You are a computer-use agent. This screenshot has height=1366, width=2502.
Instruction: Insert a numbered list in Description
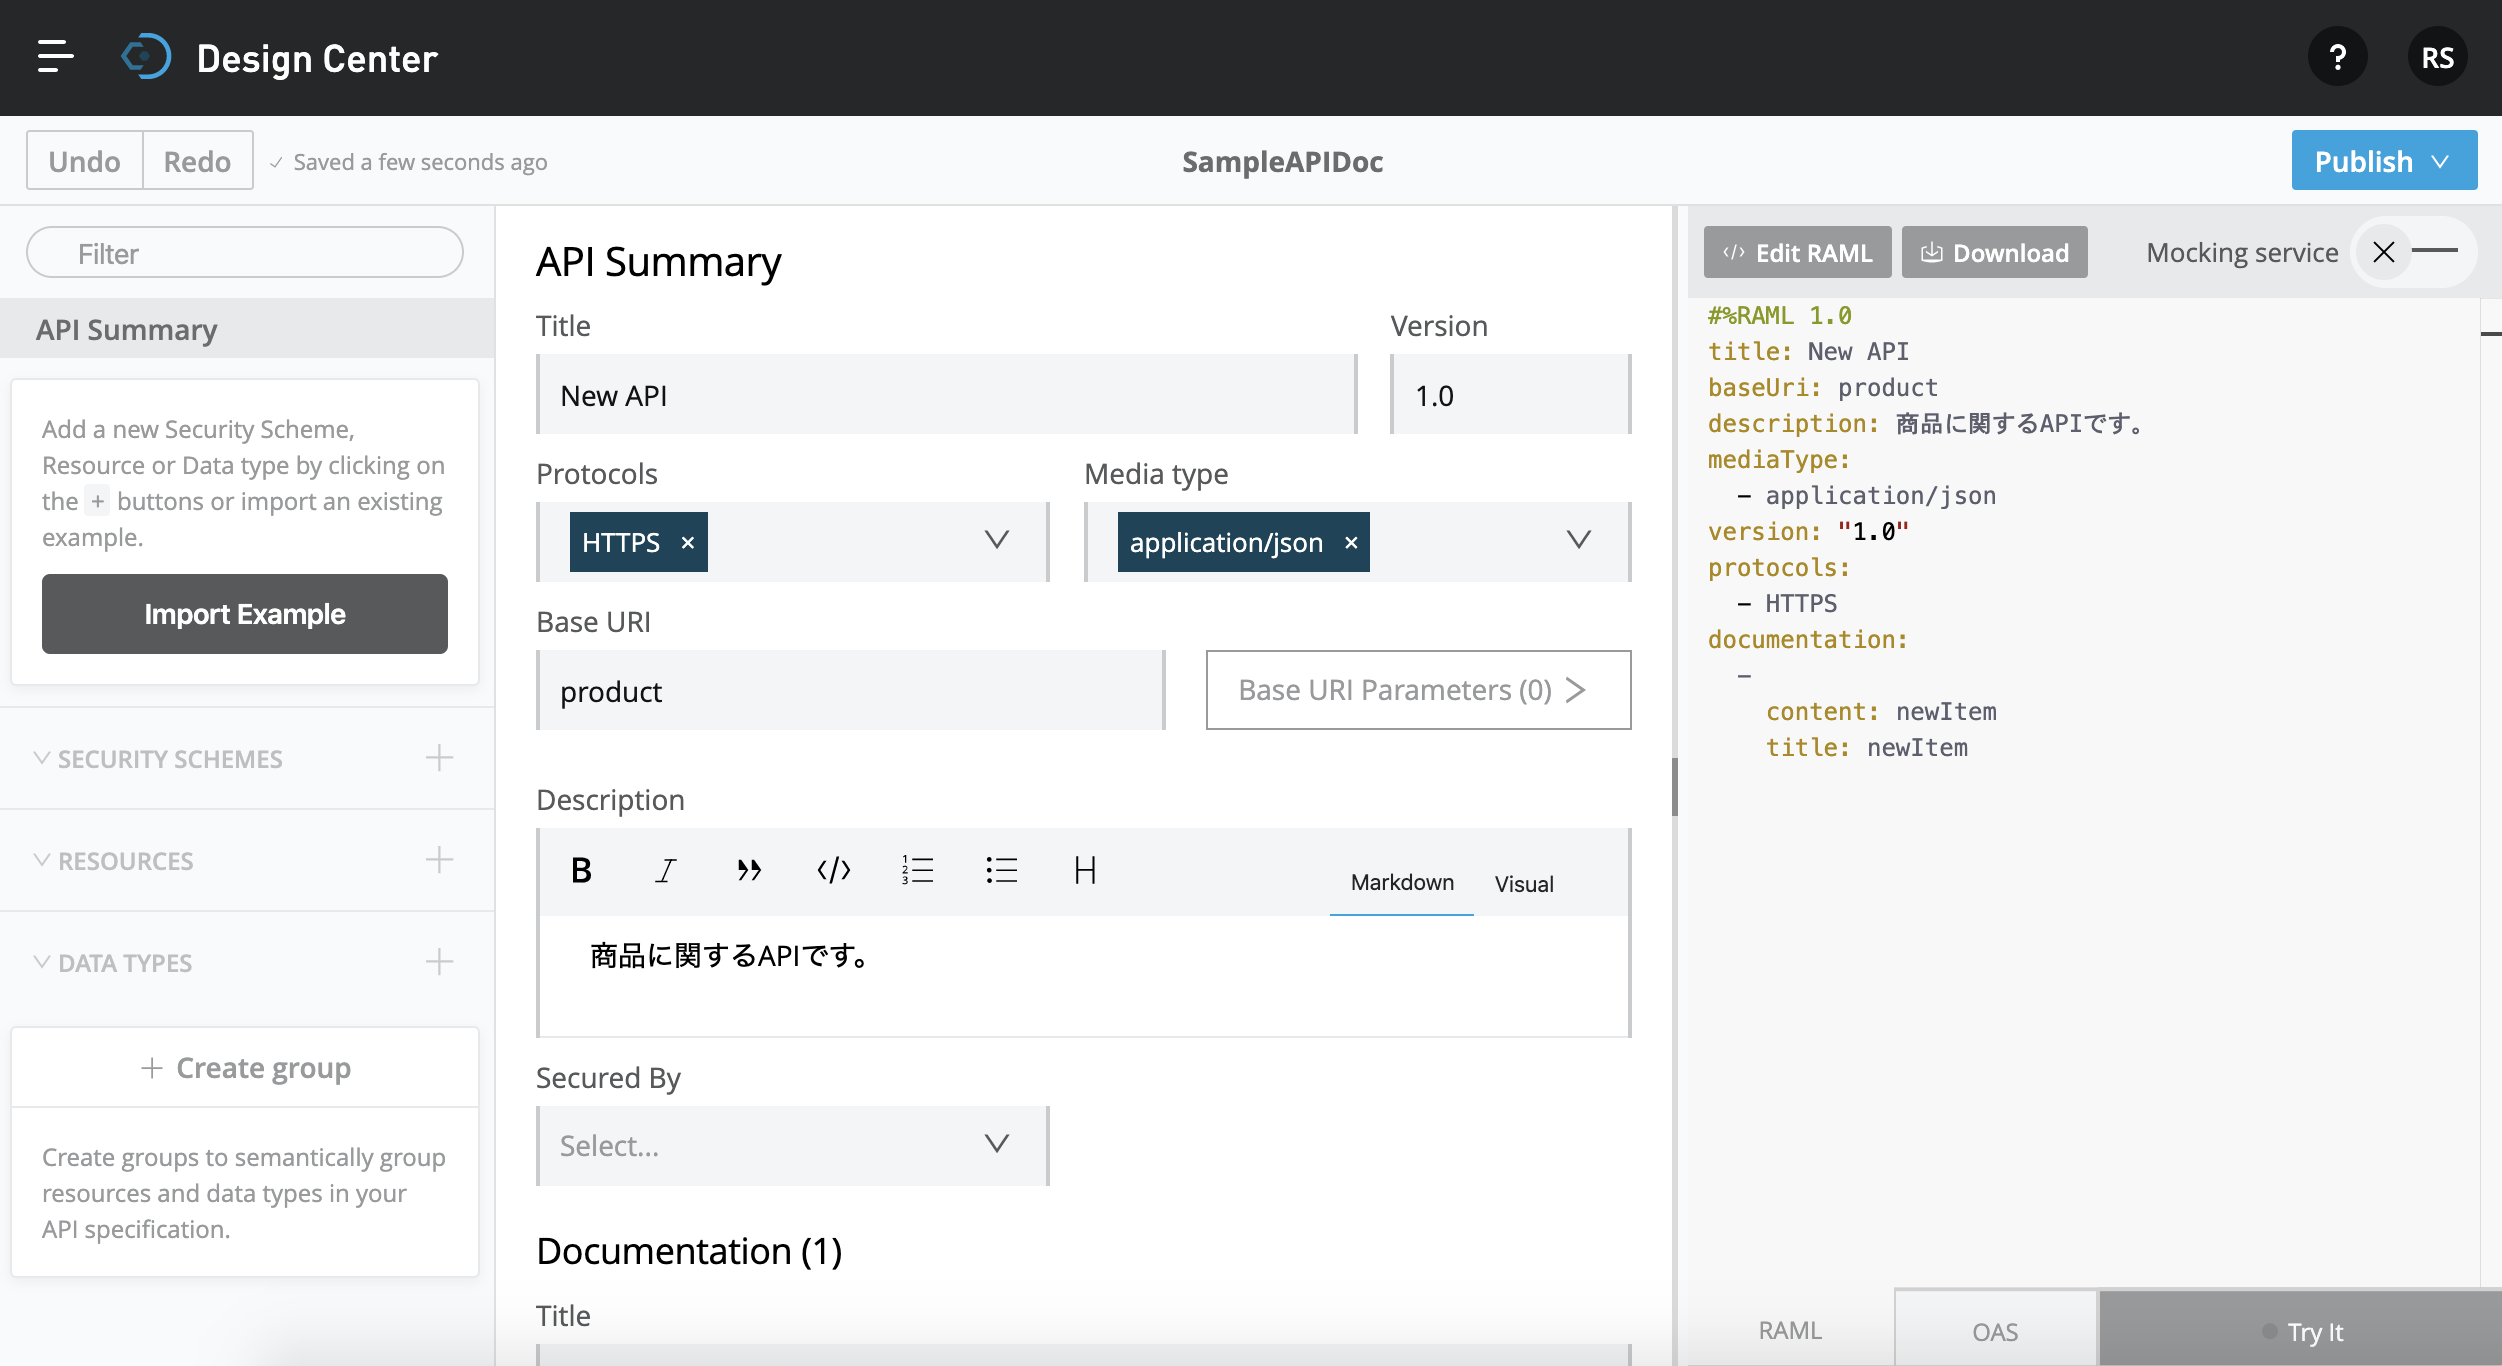[917, 870]
